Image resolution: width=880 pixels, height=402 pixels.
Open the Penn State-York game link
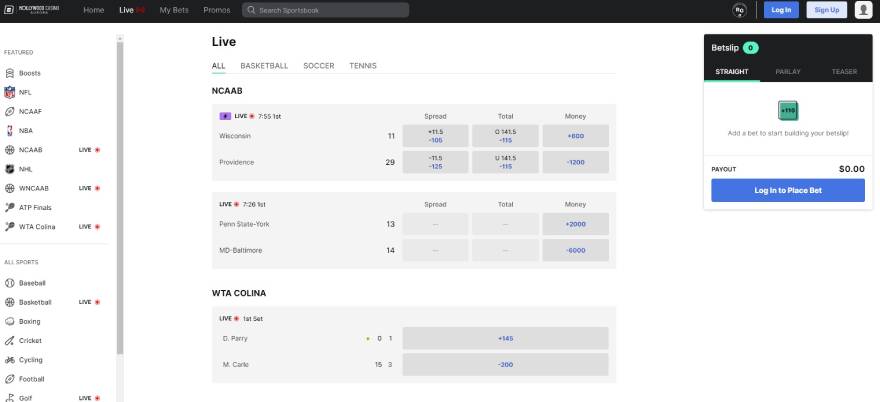[245, 224]
